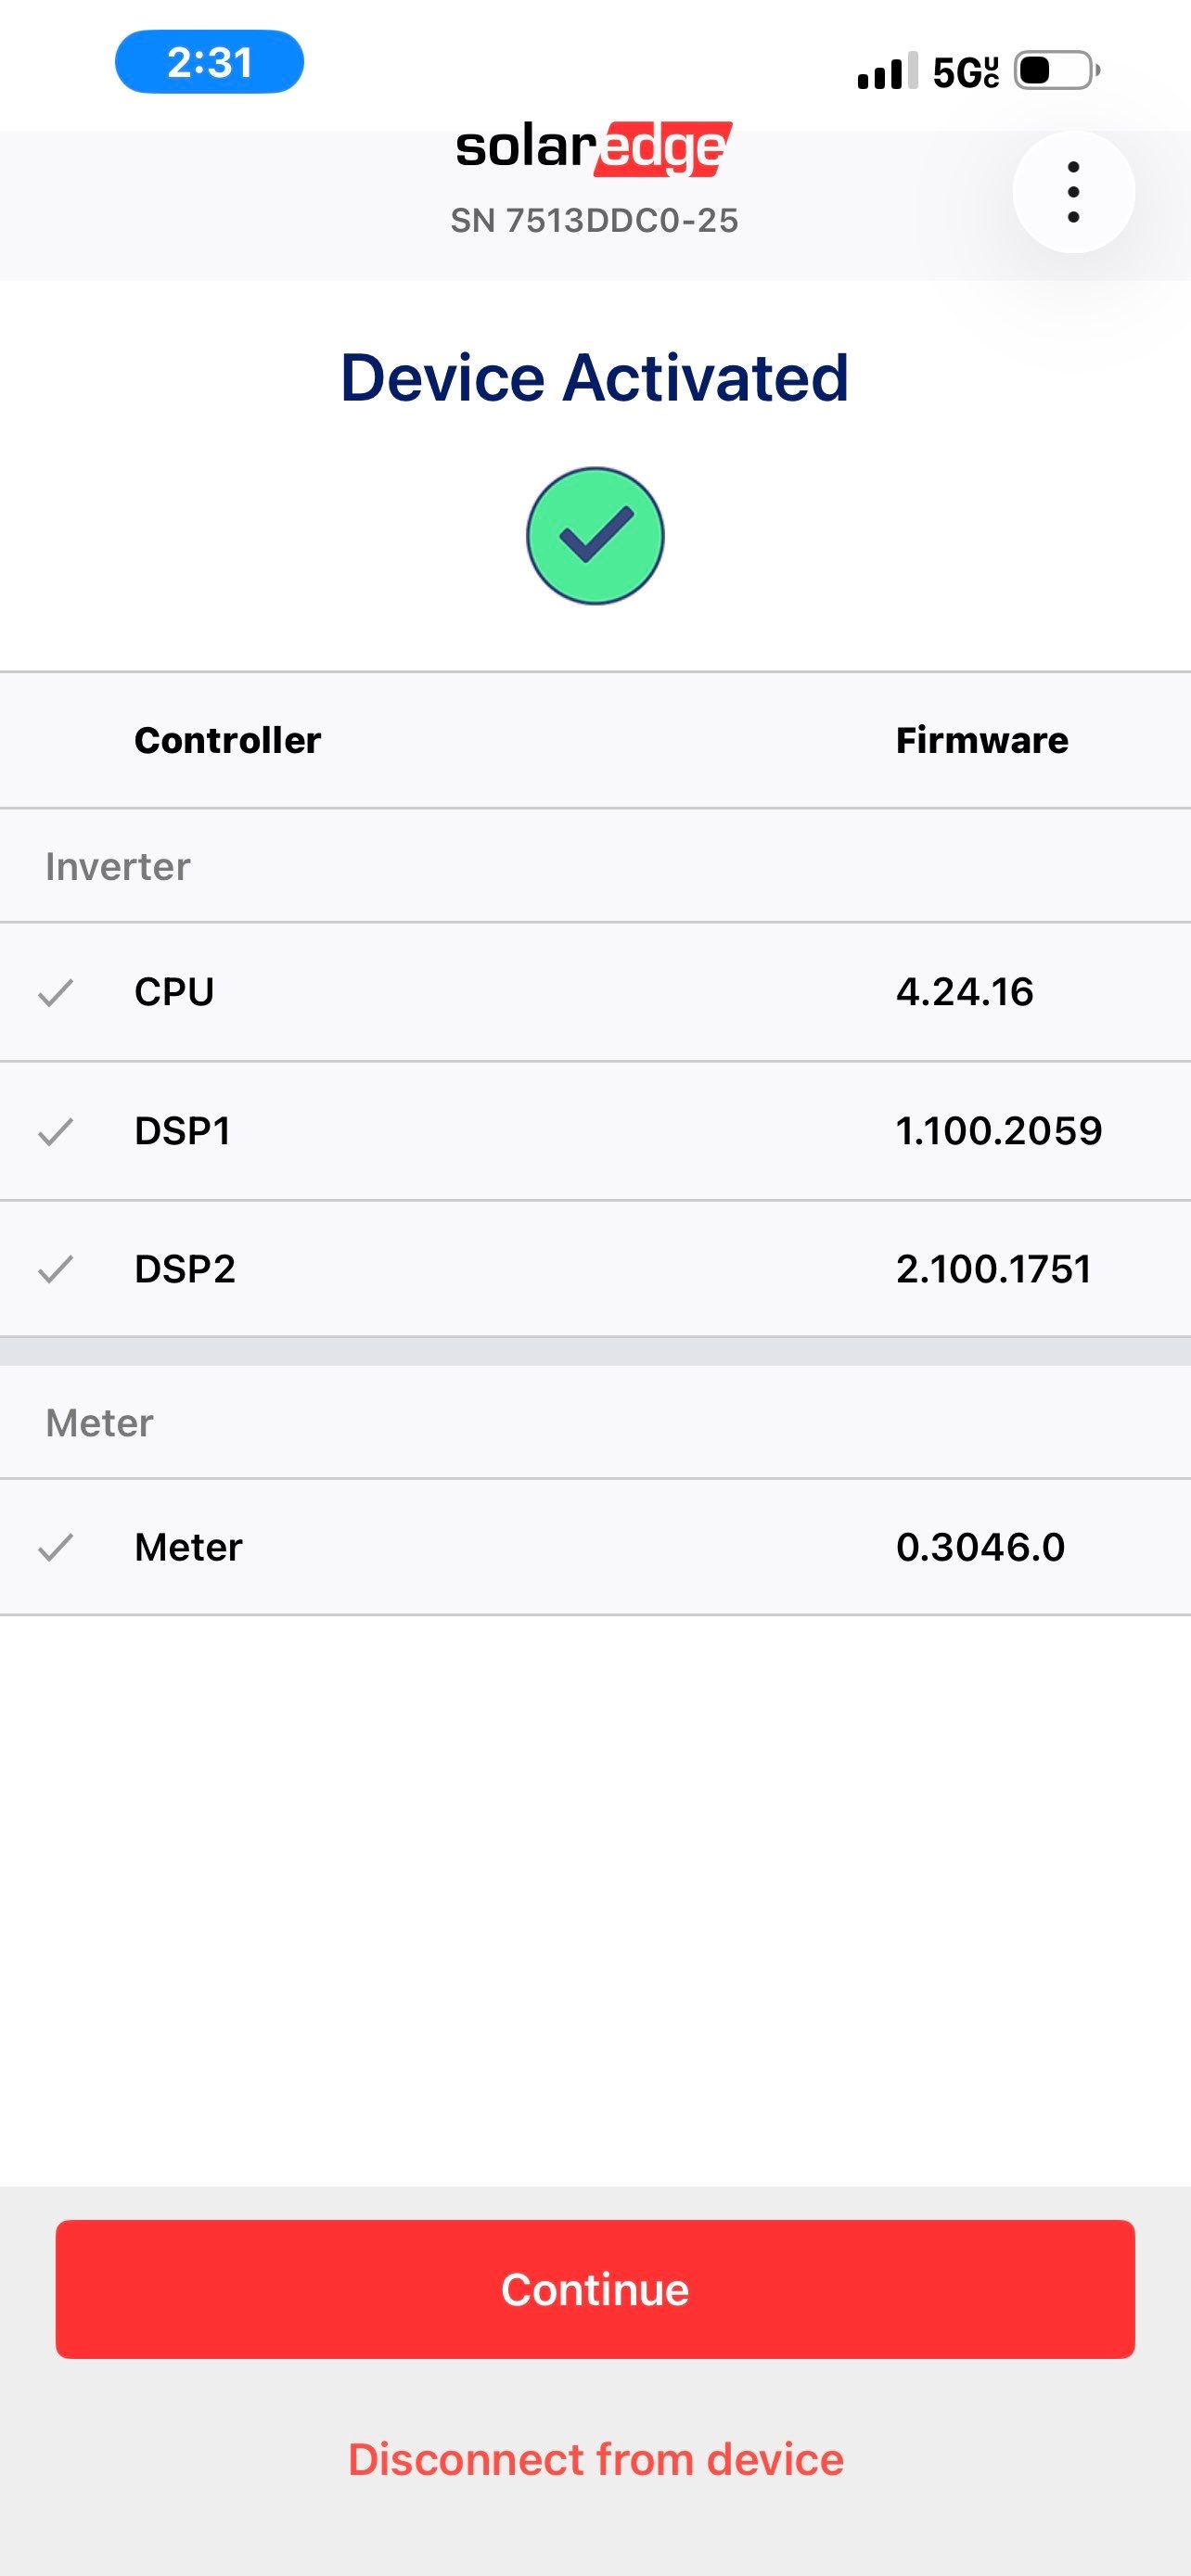Tap the checkmark beside CPU row
The height and width of the screenshot is (2576, 1191).
pyautogui.click(x=56, y=992)
